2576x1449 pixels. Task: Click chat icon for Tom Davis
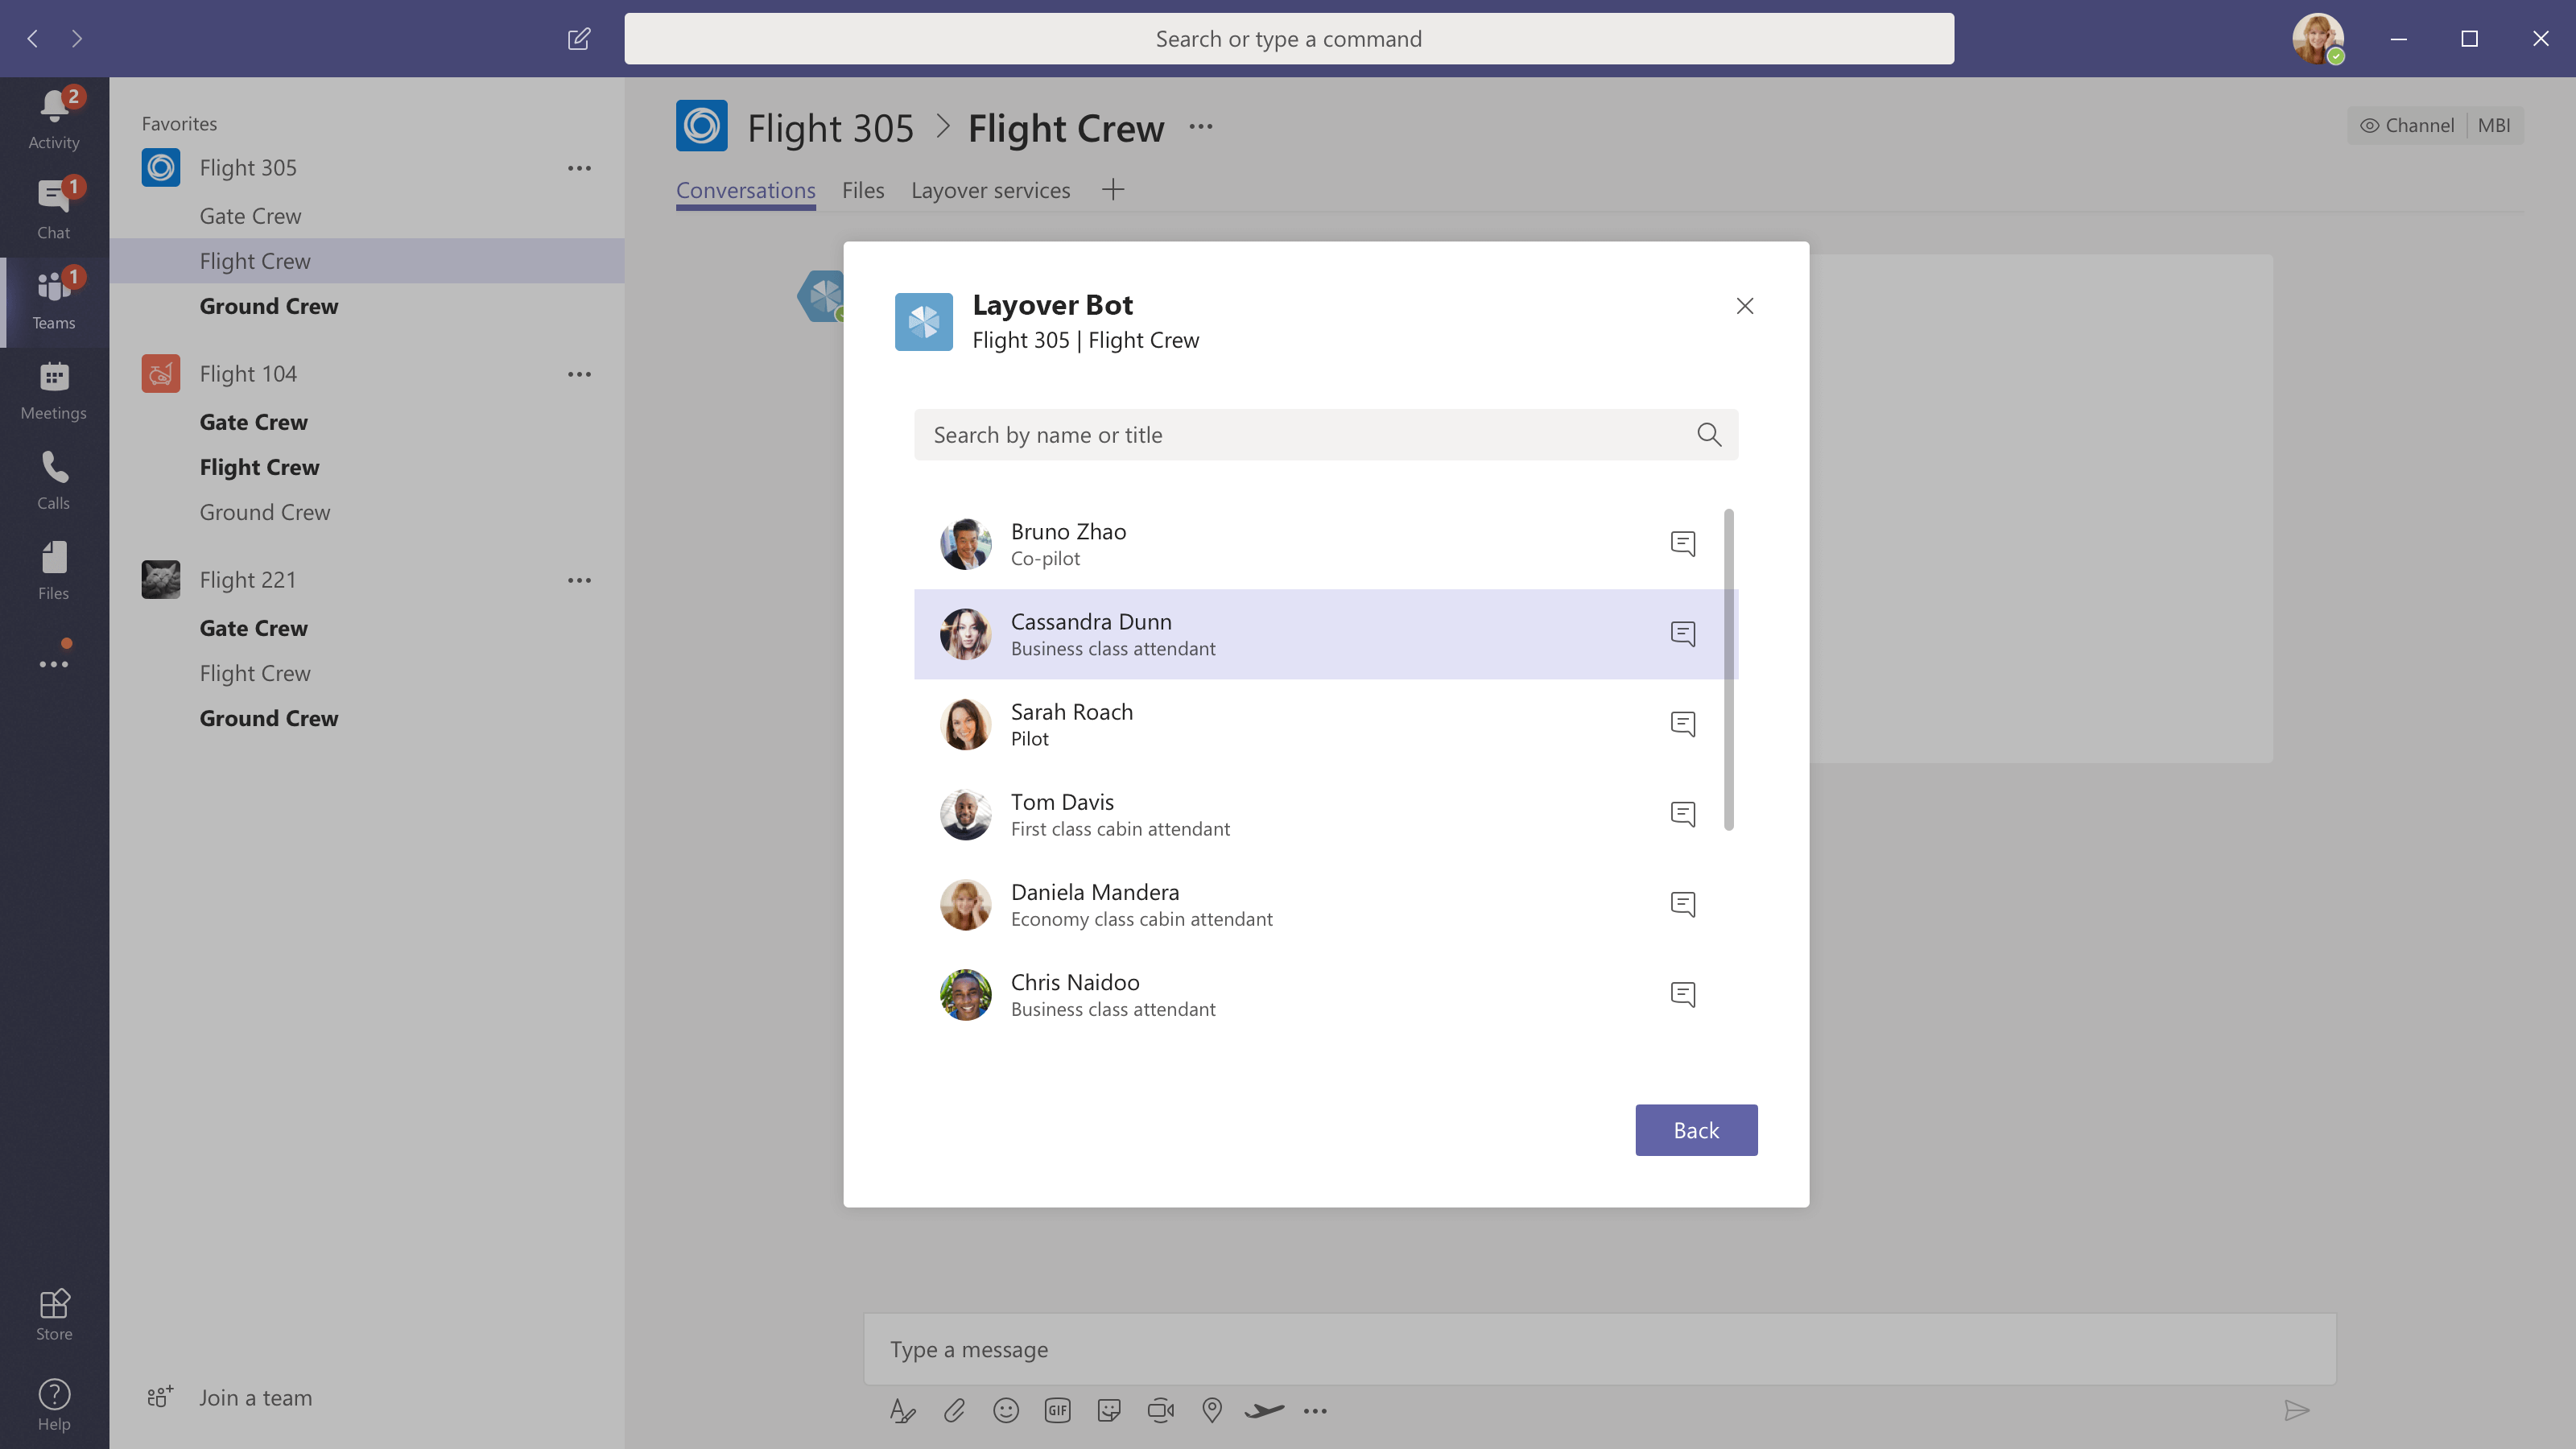pos(1683,813)
